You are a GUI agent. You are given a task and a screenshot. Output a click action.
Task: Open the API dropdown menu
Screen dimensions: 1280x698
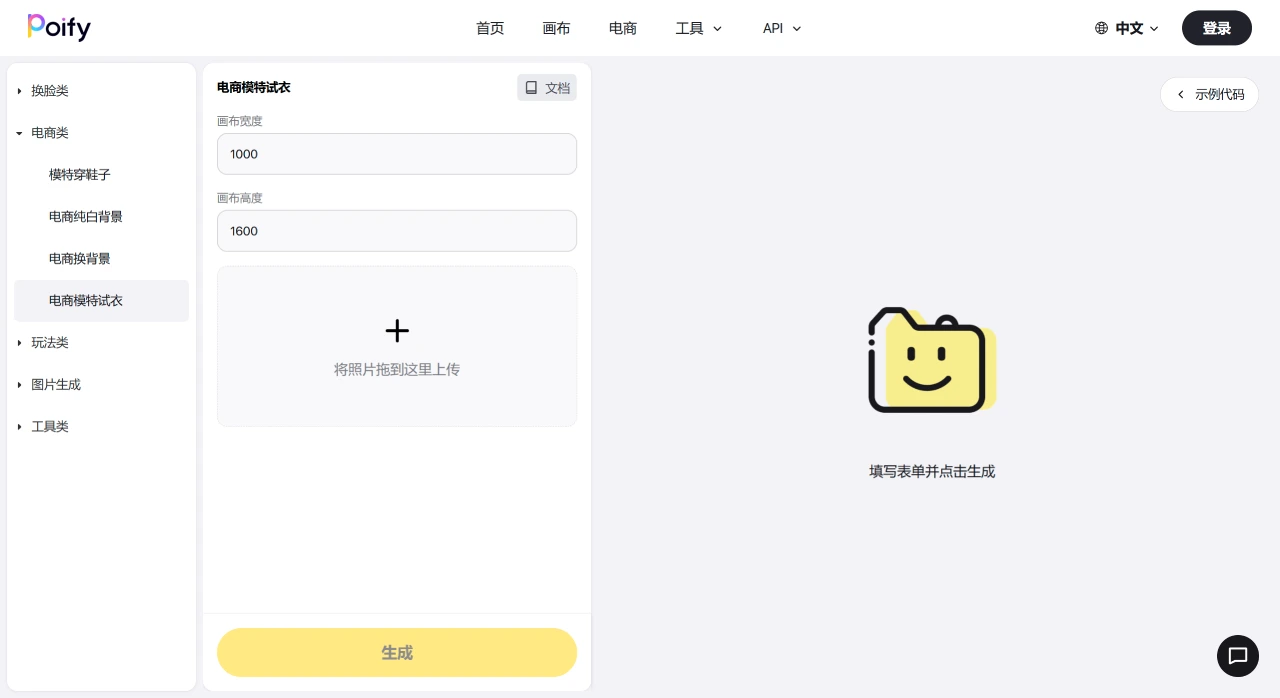tap(781, 28)
